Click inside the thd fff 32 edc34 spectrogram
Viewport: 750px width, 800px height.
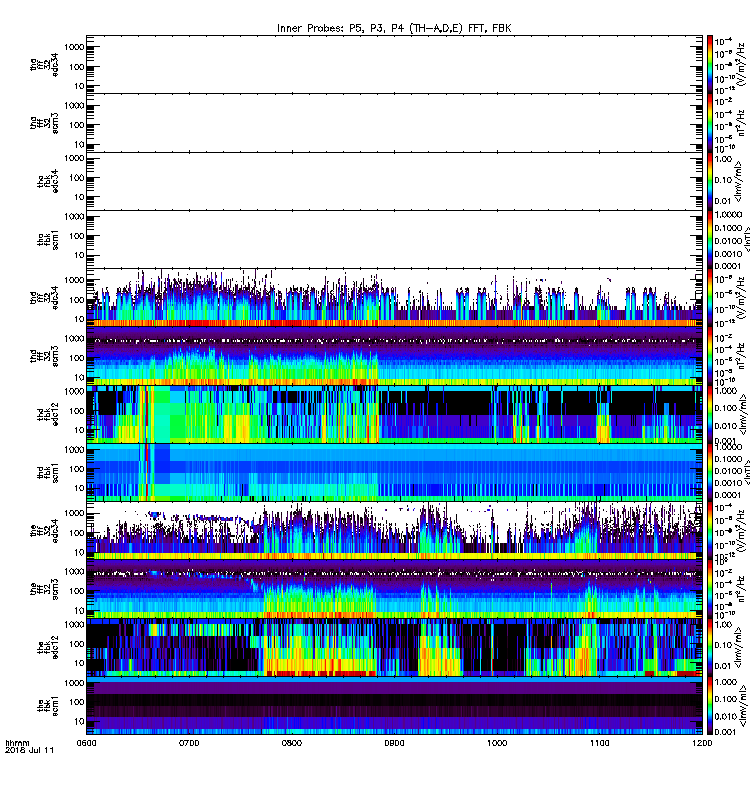click(394, 297)
